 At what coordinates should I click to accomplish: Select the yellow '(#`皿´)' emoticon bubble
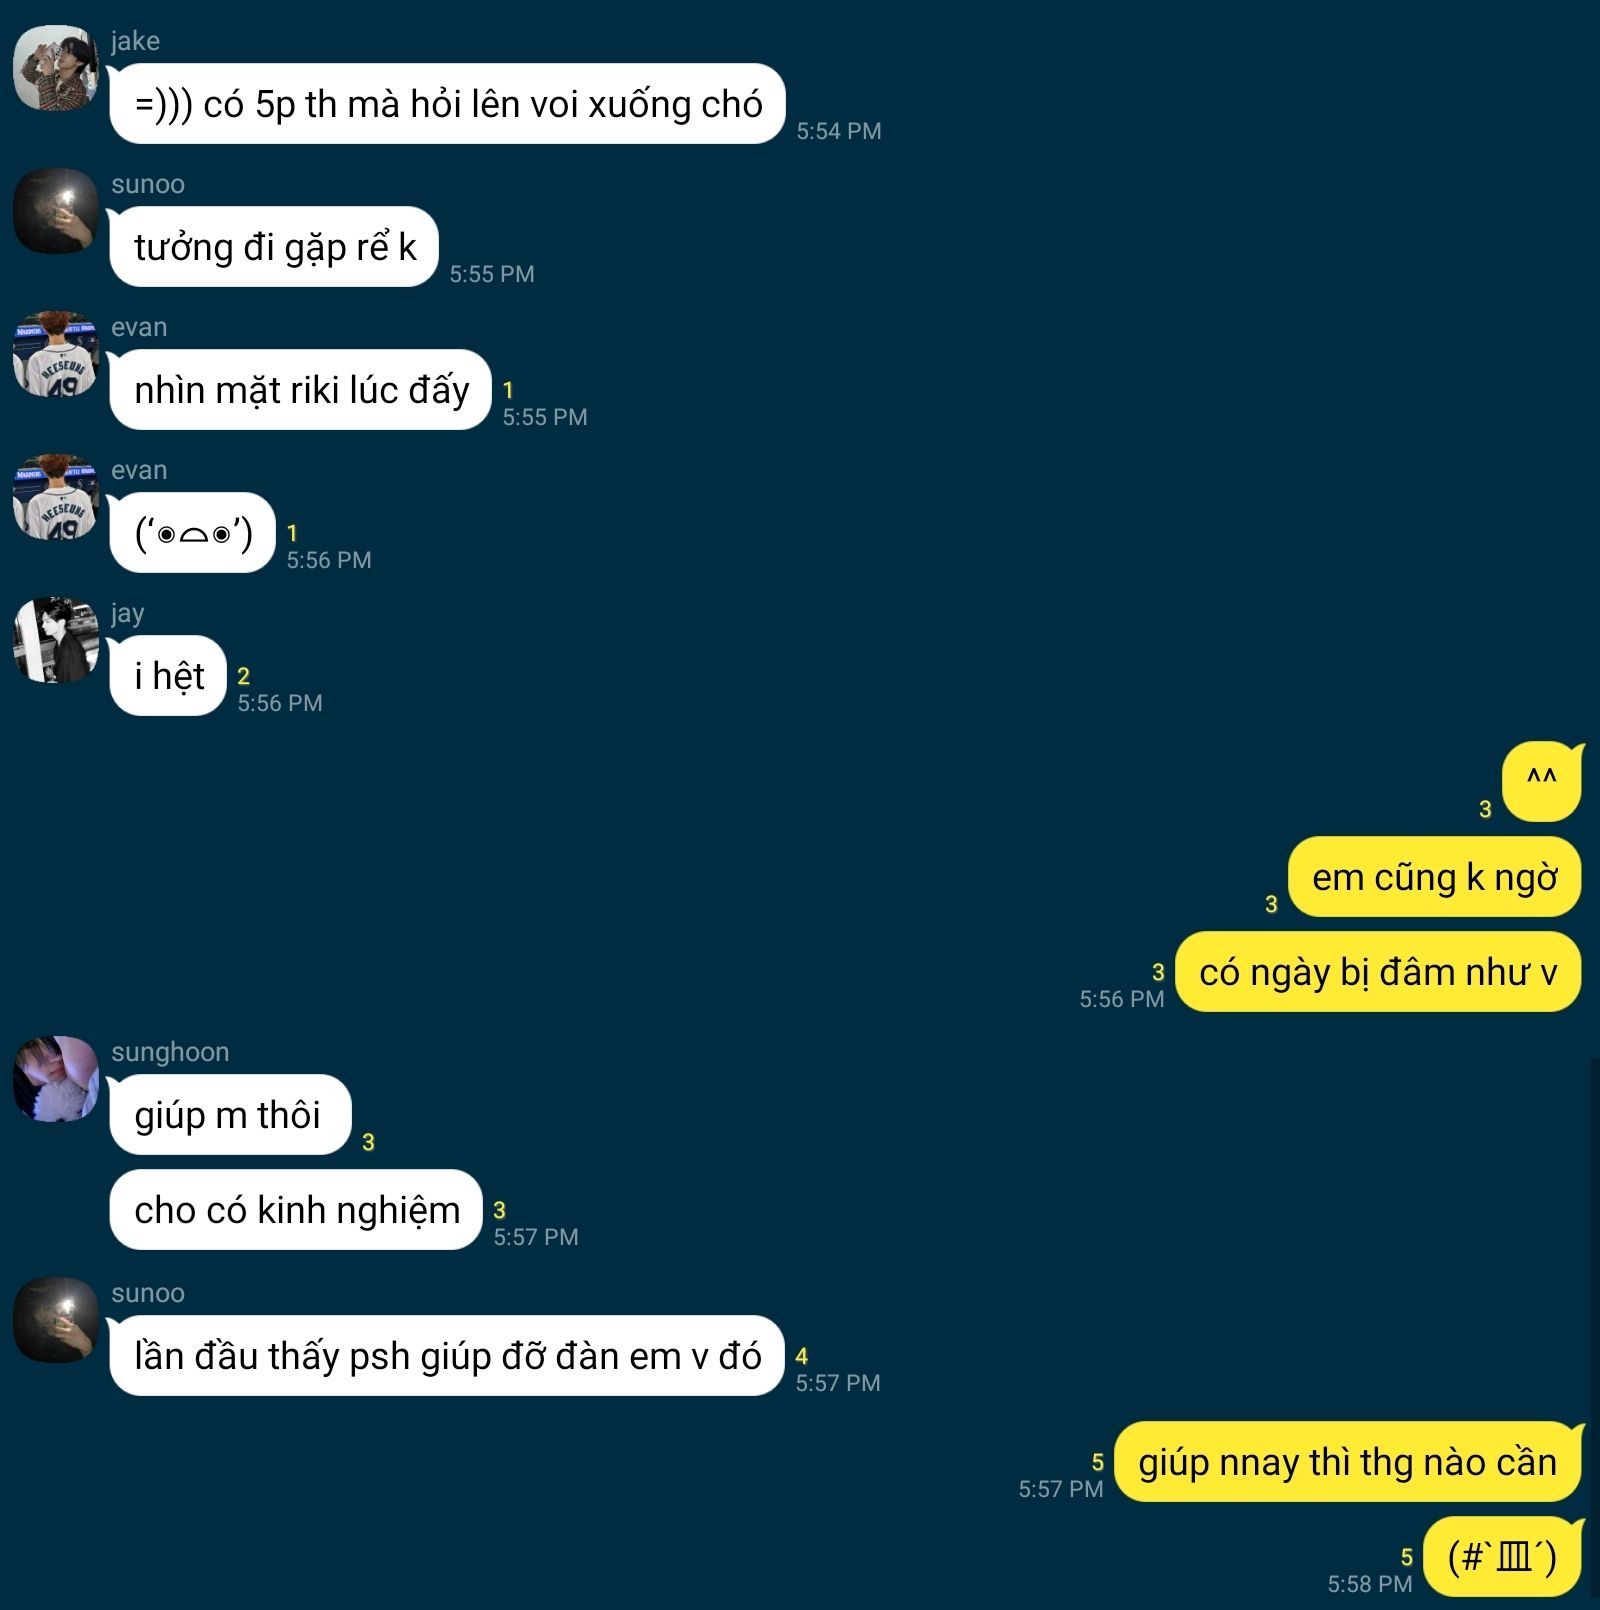click(1502, 1557)
